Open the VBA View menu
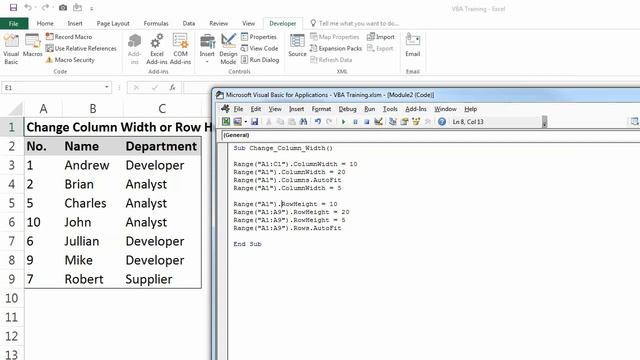640x360 pixels. pyautogui.click(x=275, y=109)
